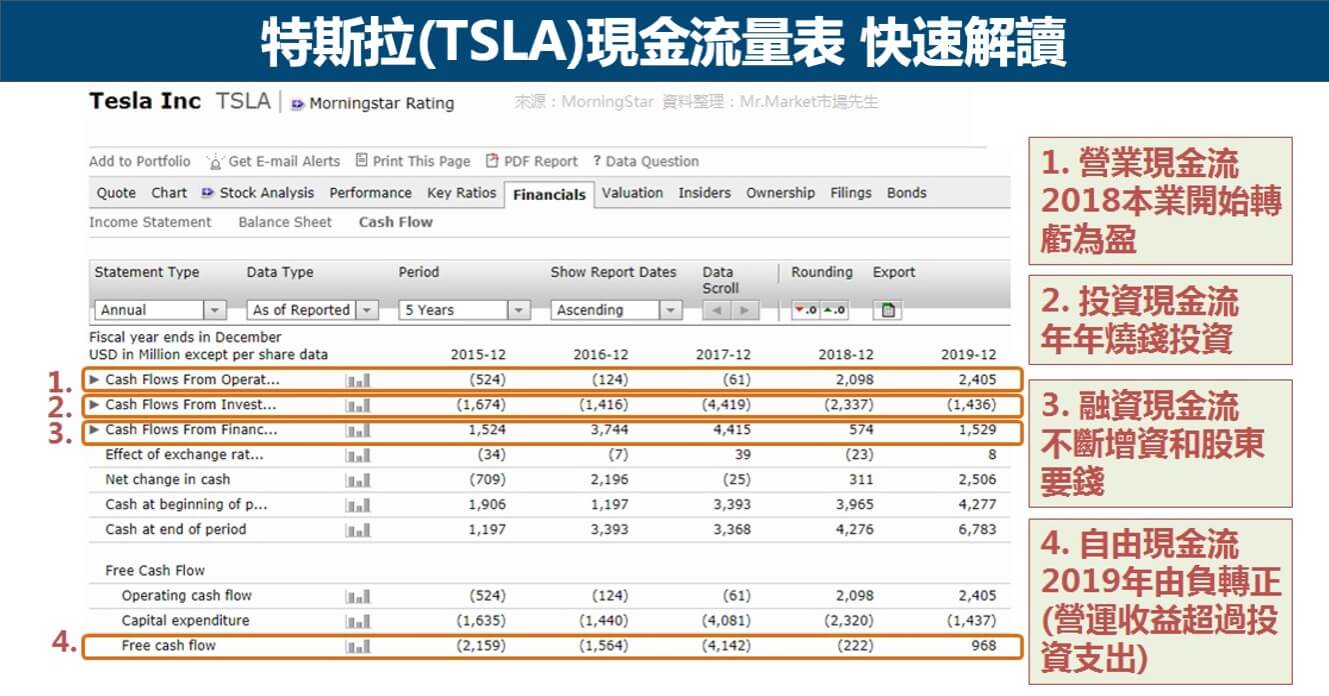Open chart icon beside Capital expenditure

coord(357,621)
